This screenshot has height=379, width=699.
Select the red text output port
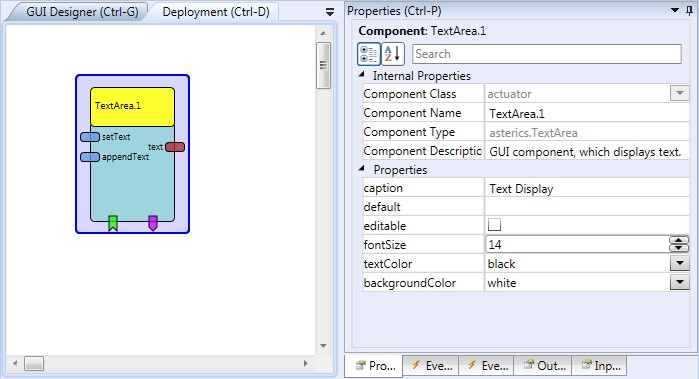point(175,147)
